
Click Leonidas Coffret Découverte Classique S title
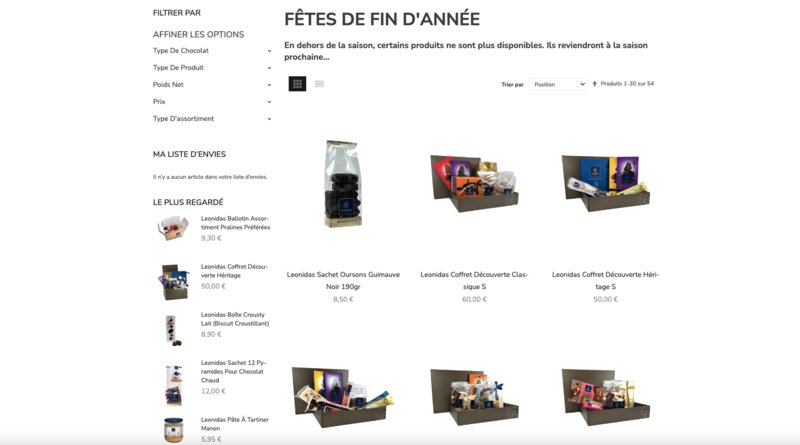[x=474, y=280]
